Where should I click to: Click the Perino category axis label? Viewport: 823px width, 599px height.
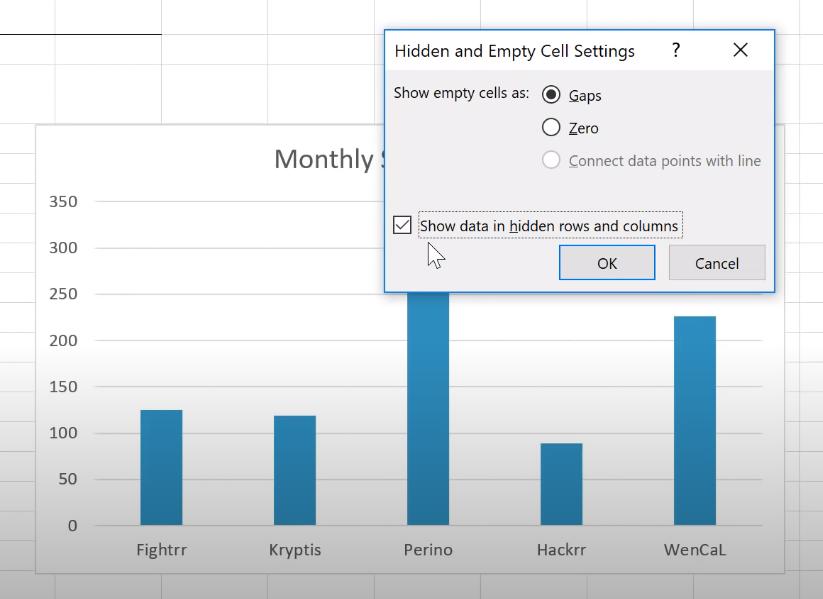point(428,550)
